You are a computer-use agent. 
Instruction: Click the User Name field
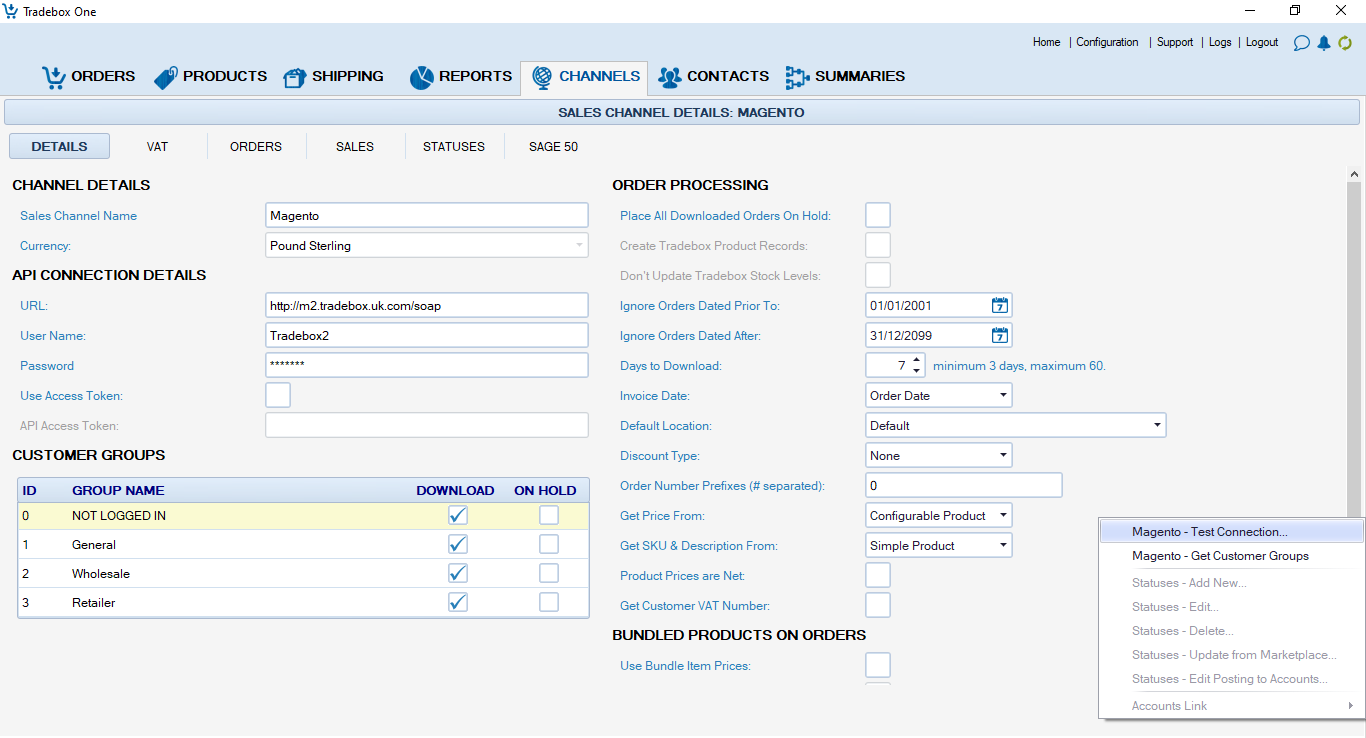(x=427, y=335)
